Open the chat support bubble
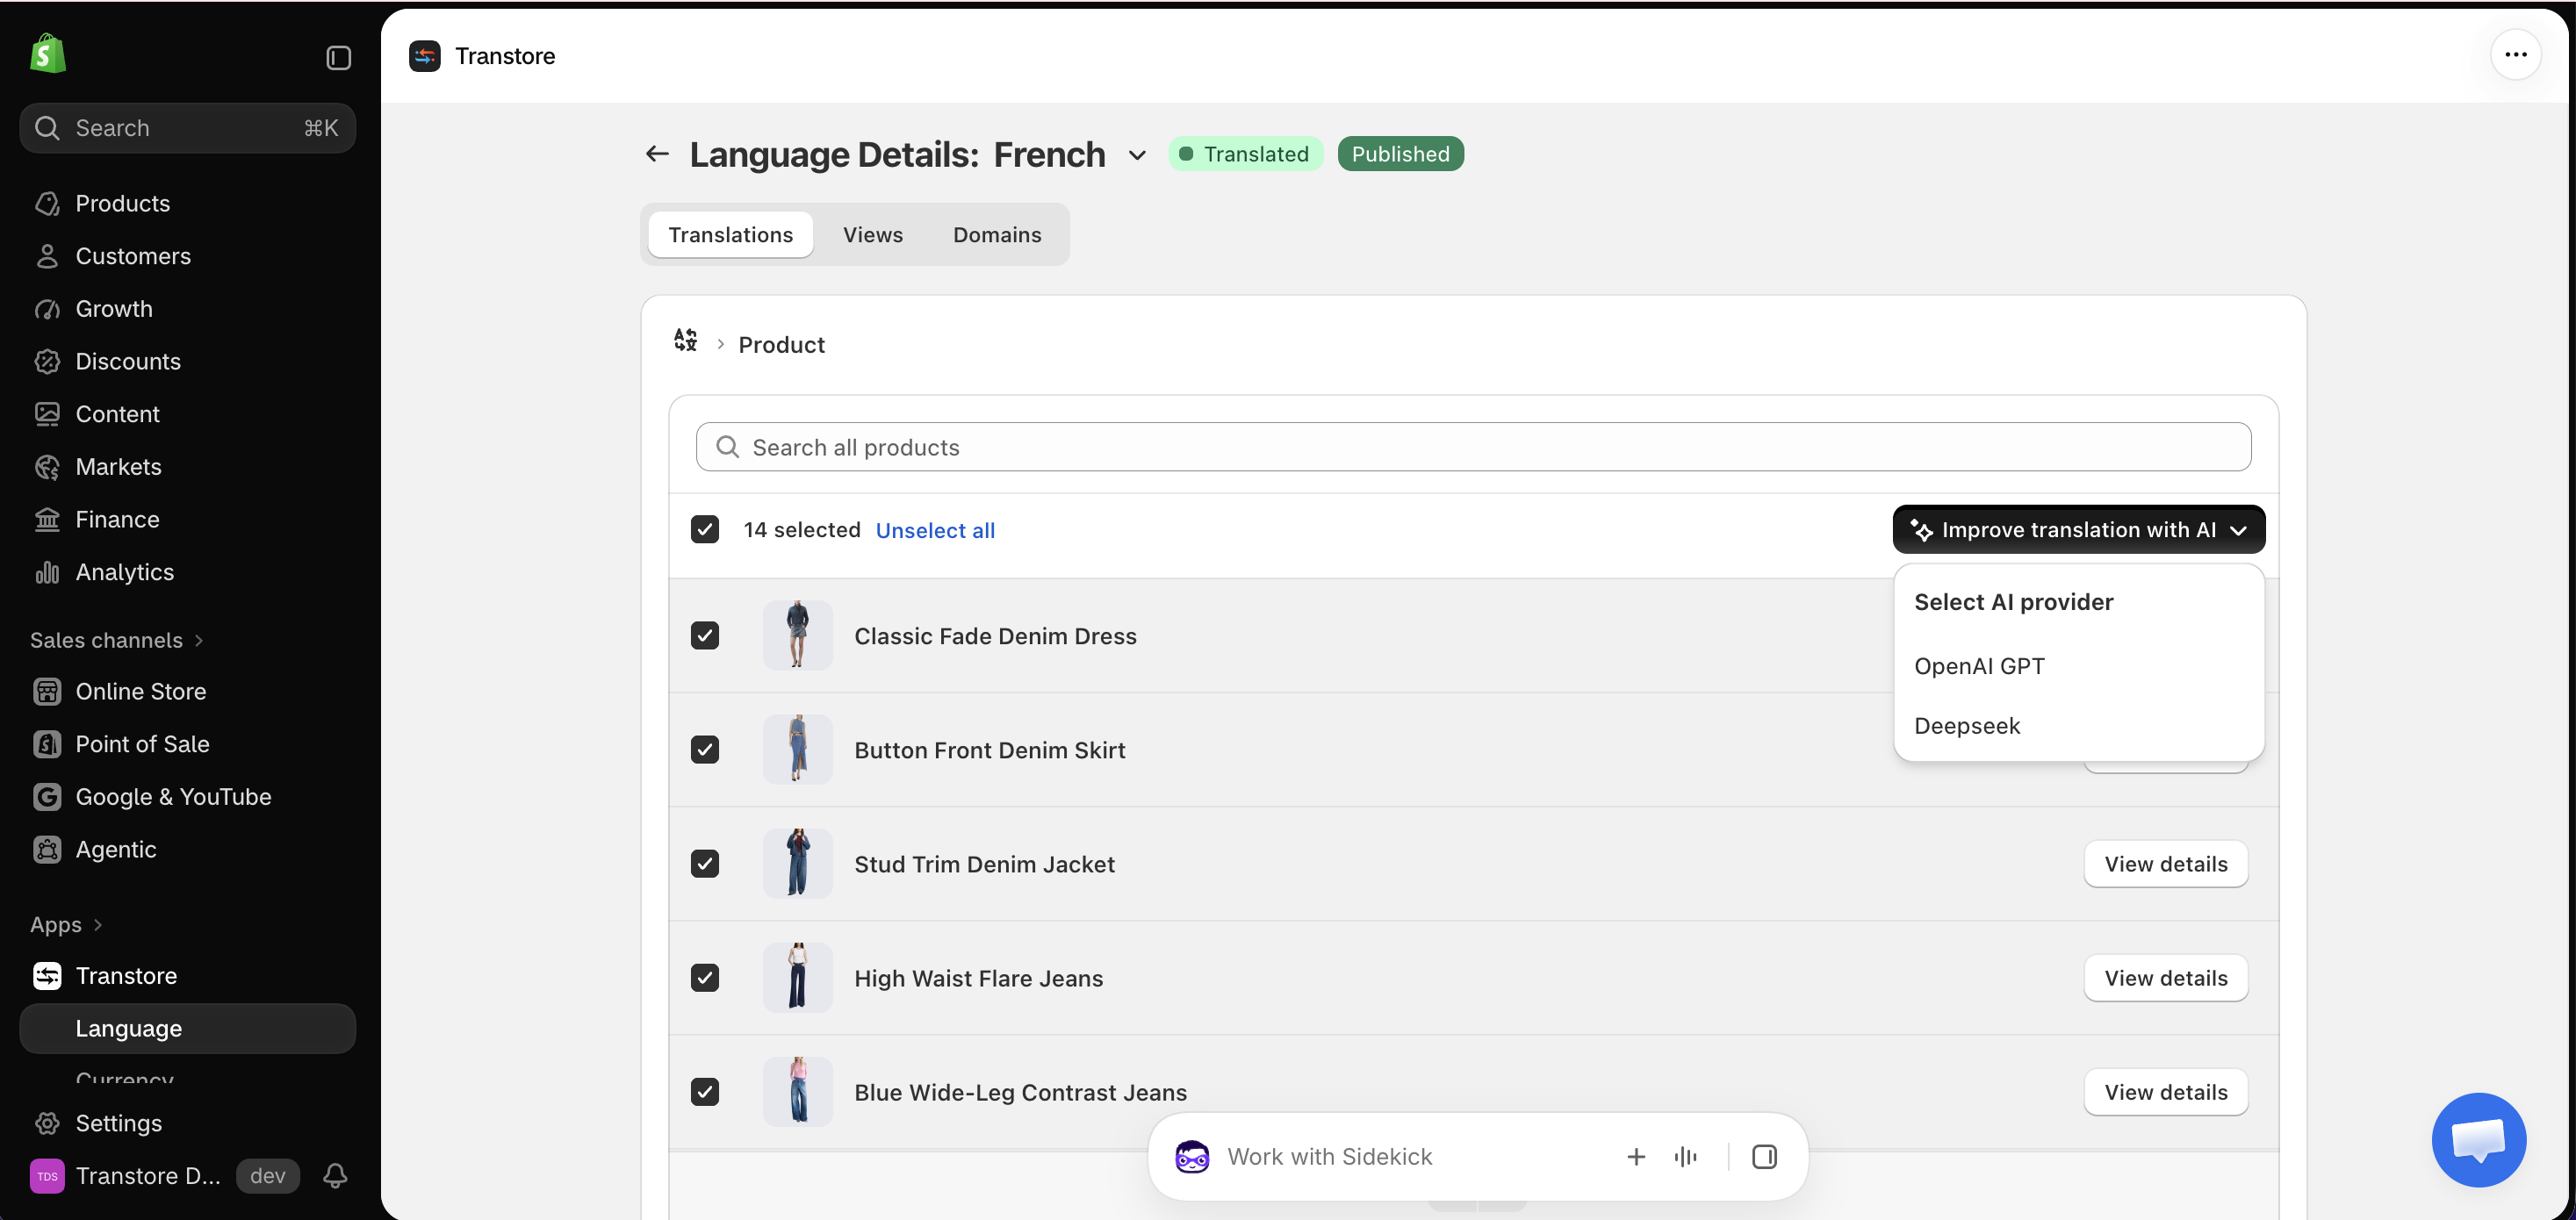The height and width of the screenshot is (1220, 2576). 2479,1139
